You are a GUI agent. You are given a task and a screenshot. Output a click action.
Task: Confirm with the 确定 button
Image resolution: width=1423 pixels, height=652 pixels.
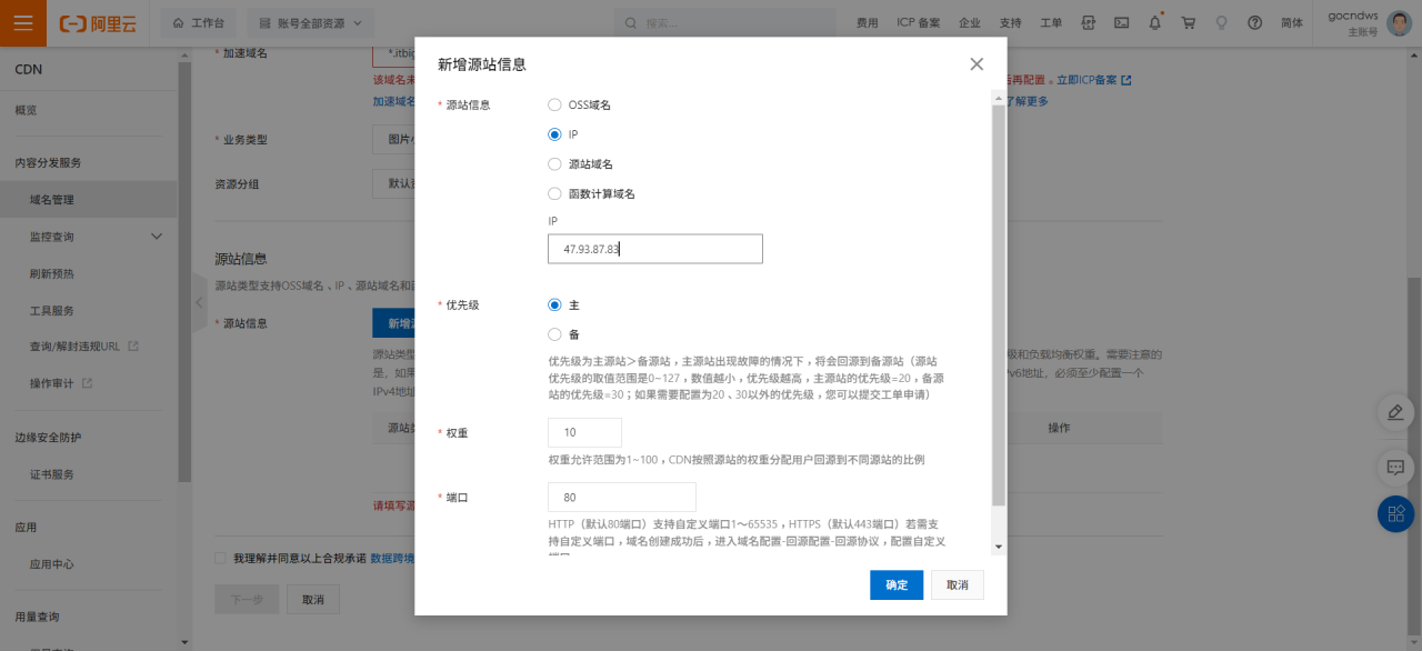point(896,585)
